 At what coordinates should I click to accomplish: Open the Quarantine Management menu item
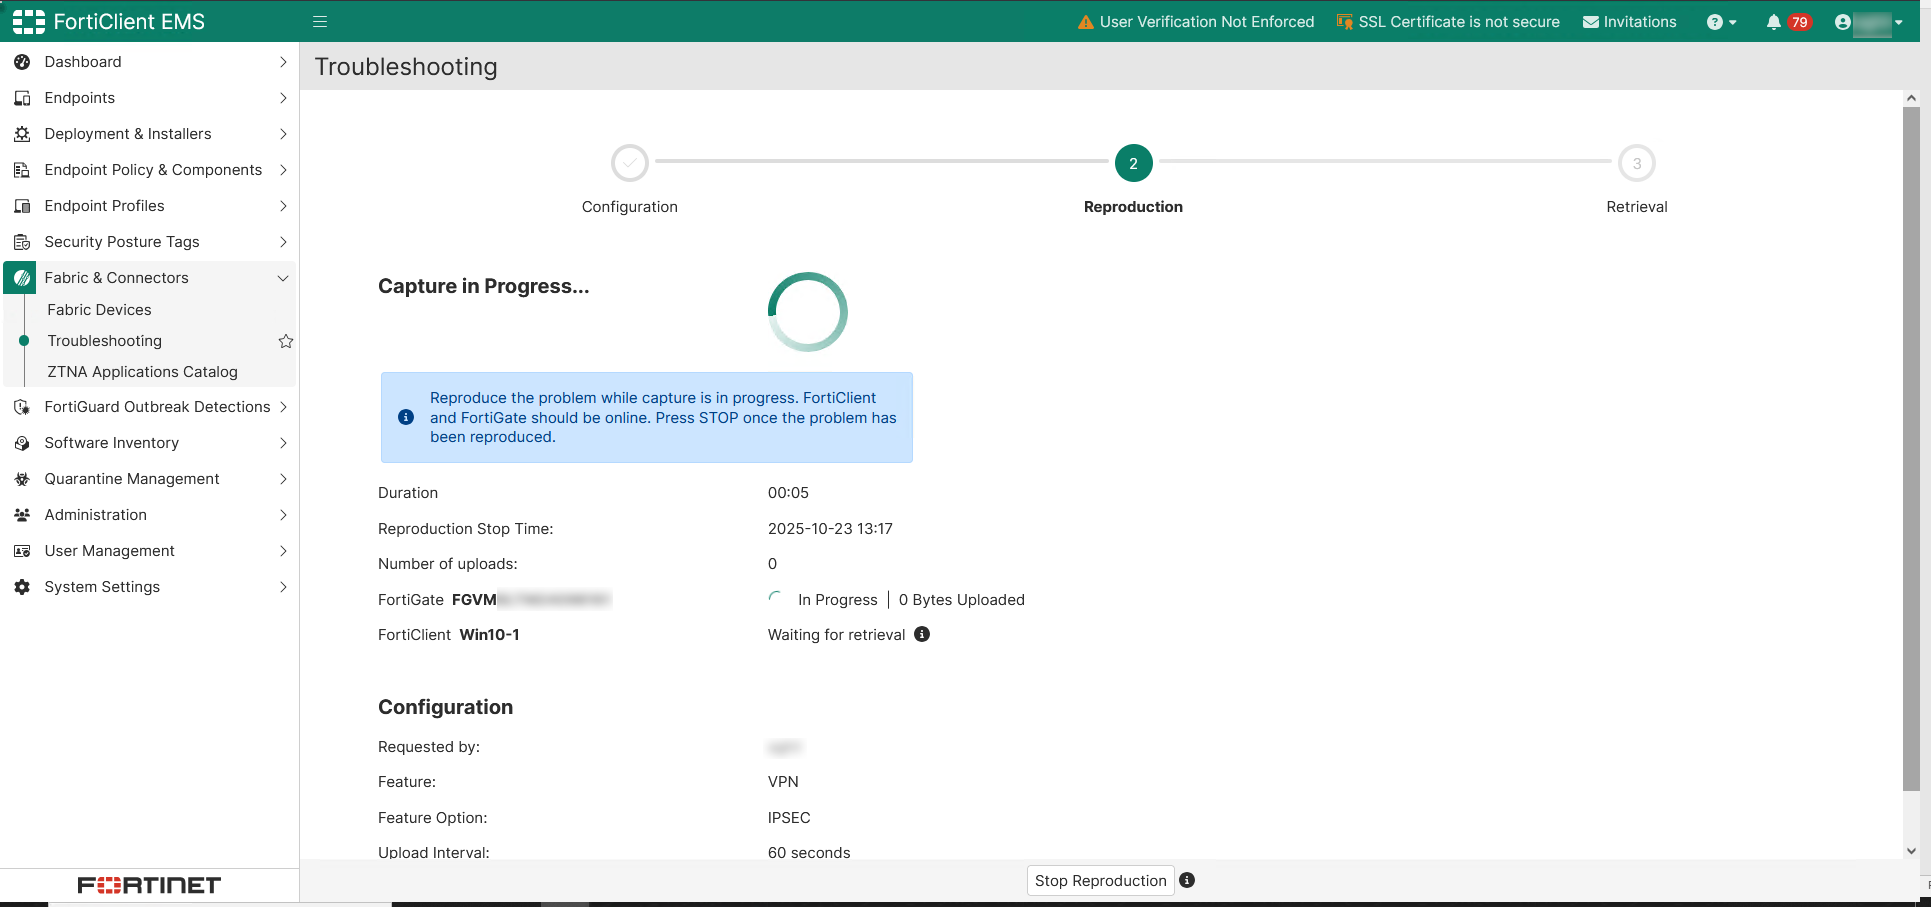[x=132, y=479]
